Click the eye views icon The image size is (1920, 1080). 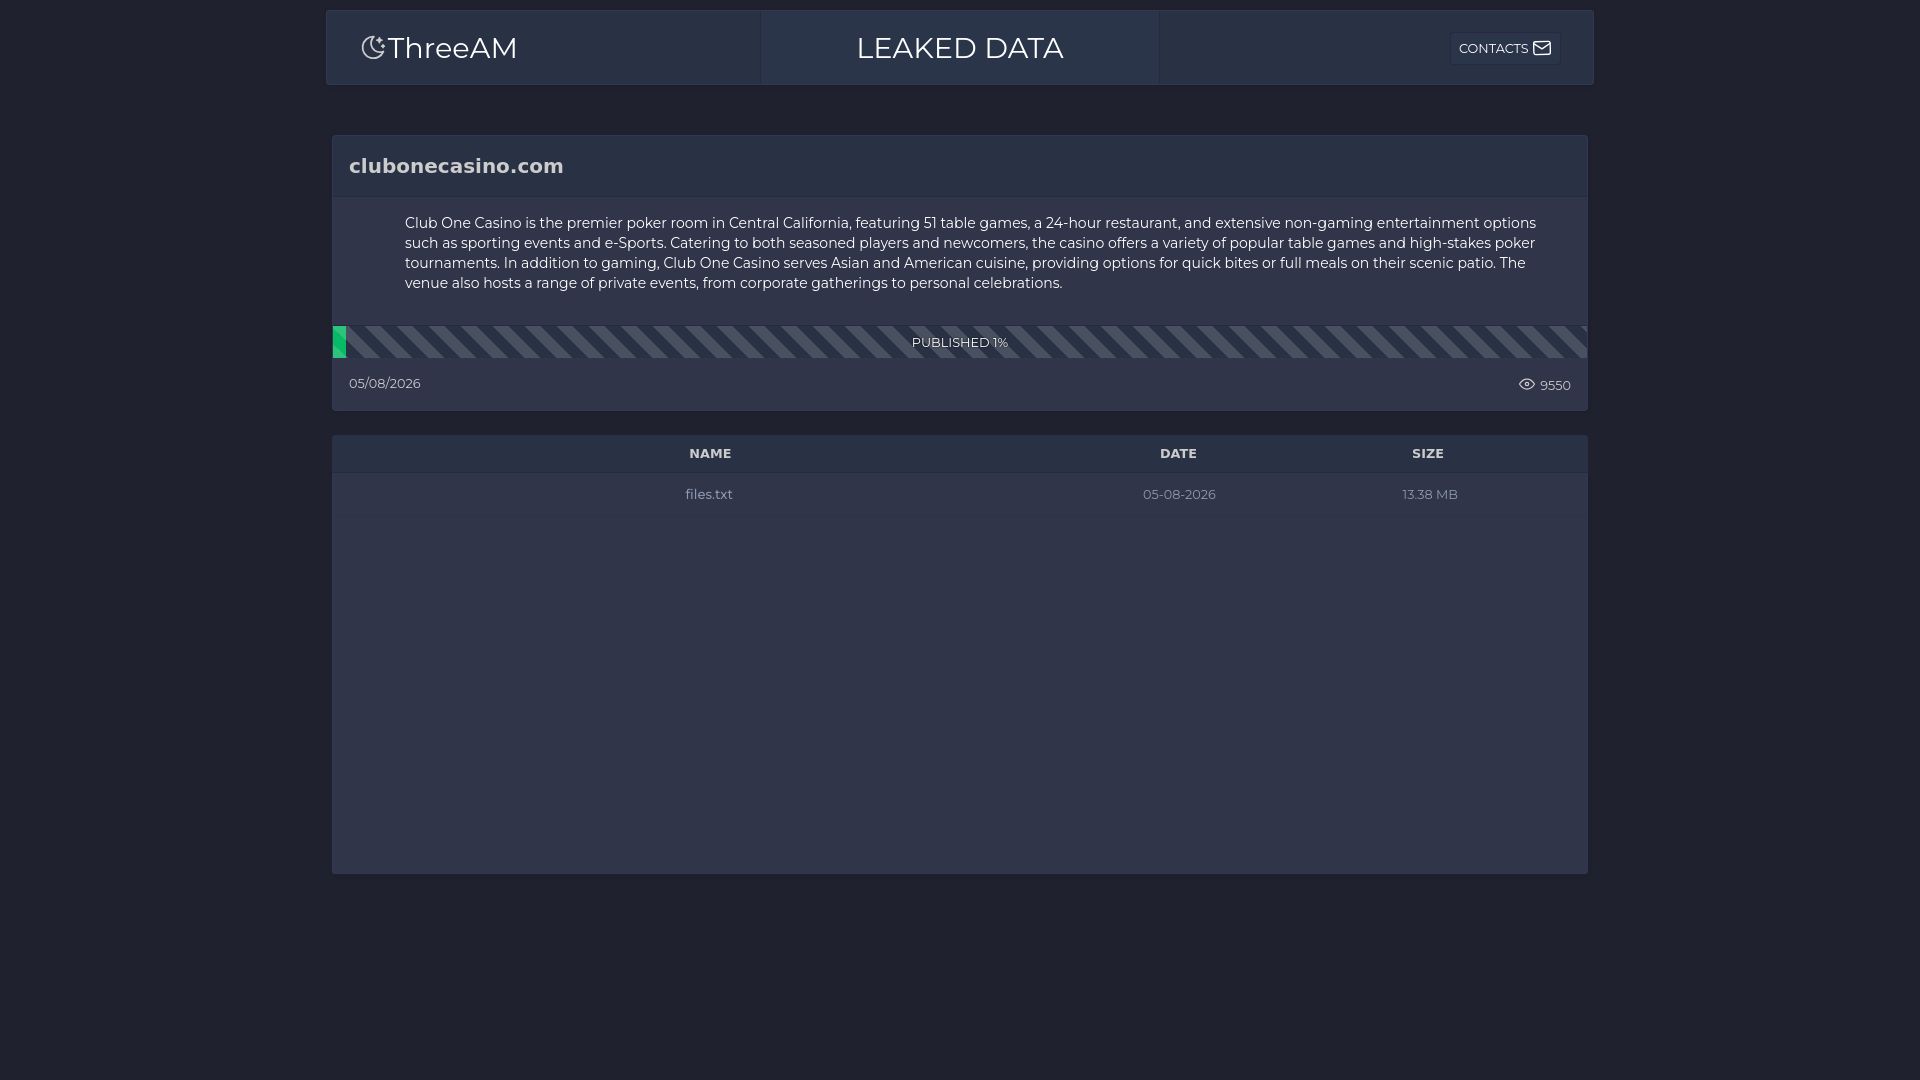point(1527,384)
